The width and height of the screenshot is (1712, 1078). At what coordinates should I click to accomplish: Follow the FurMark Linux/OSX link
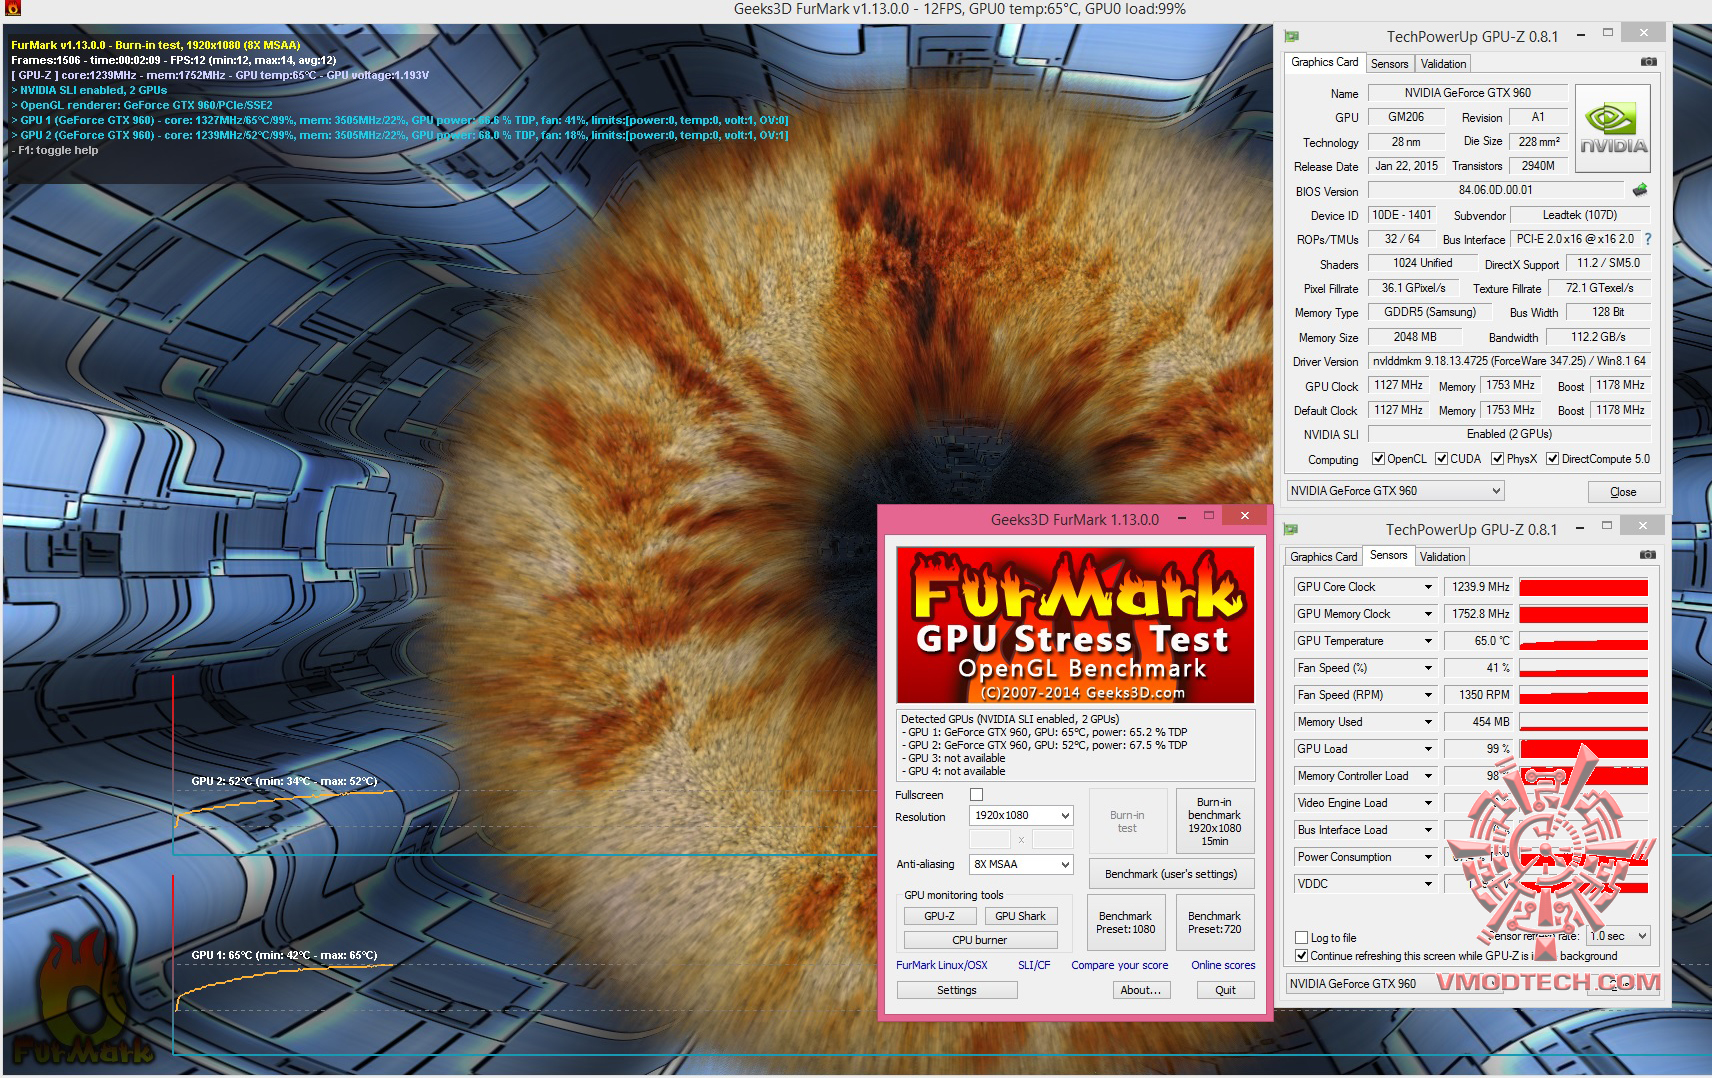941,965
